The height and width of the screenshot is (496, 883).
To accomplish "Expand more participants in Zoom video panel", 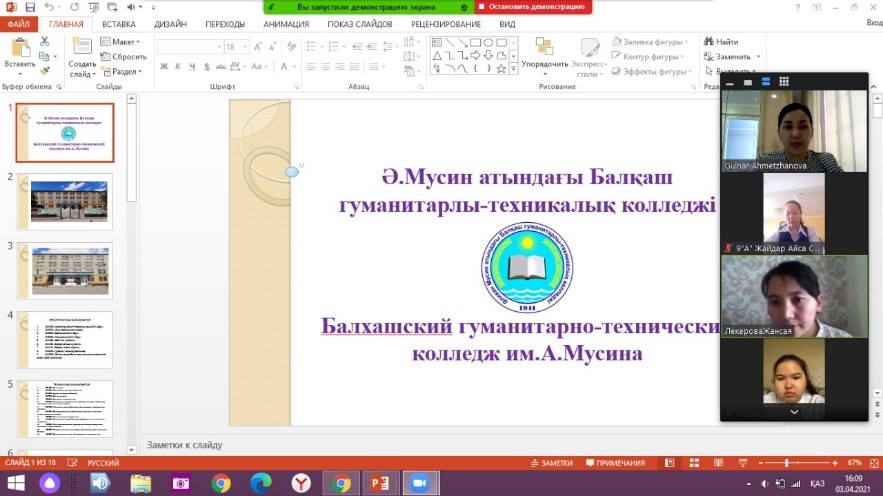I will pos(794,412).
